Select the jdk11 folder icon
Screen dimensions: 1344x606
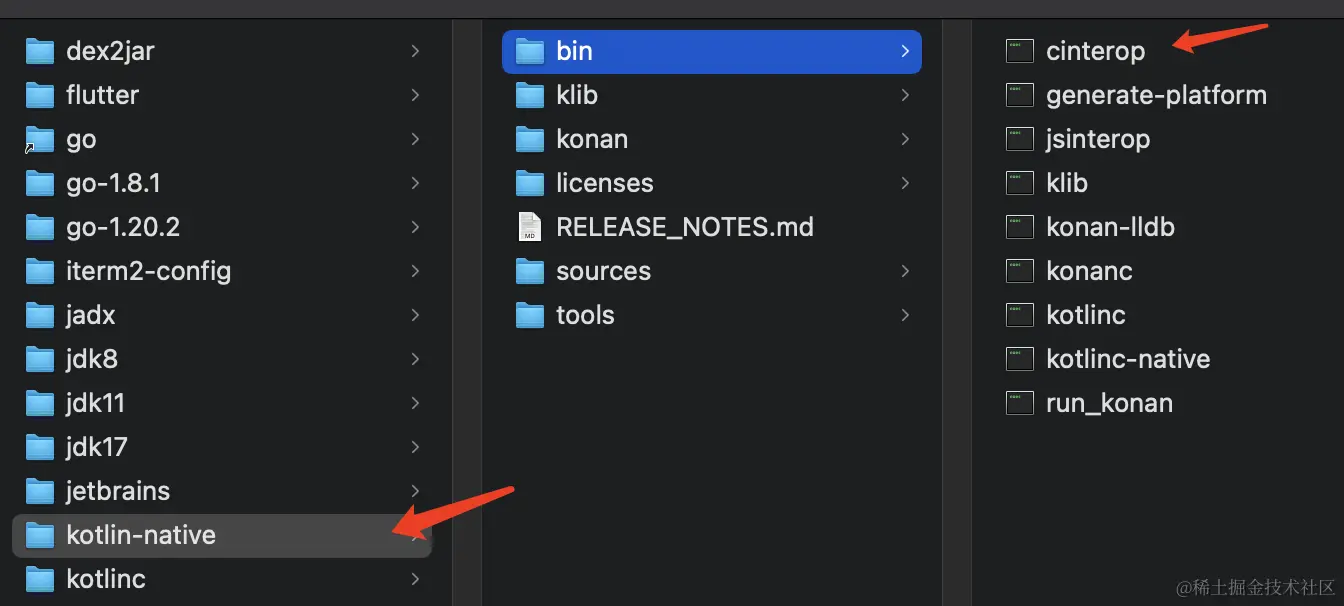[x=39, y=403]
